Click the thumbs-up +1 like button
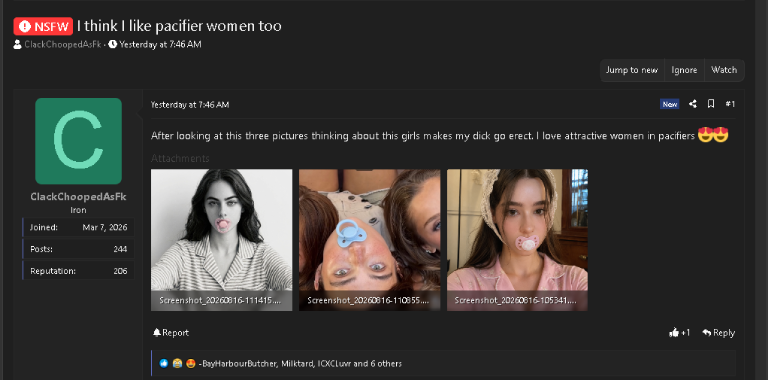 [679, 333]
